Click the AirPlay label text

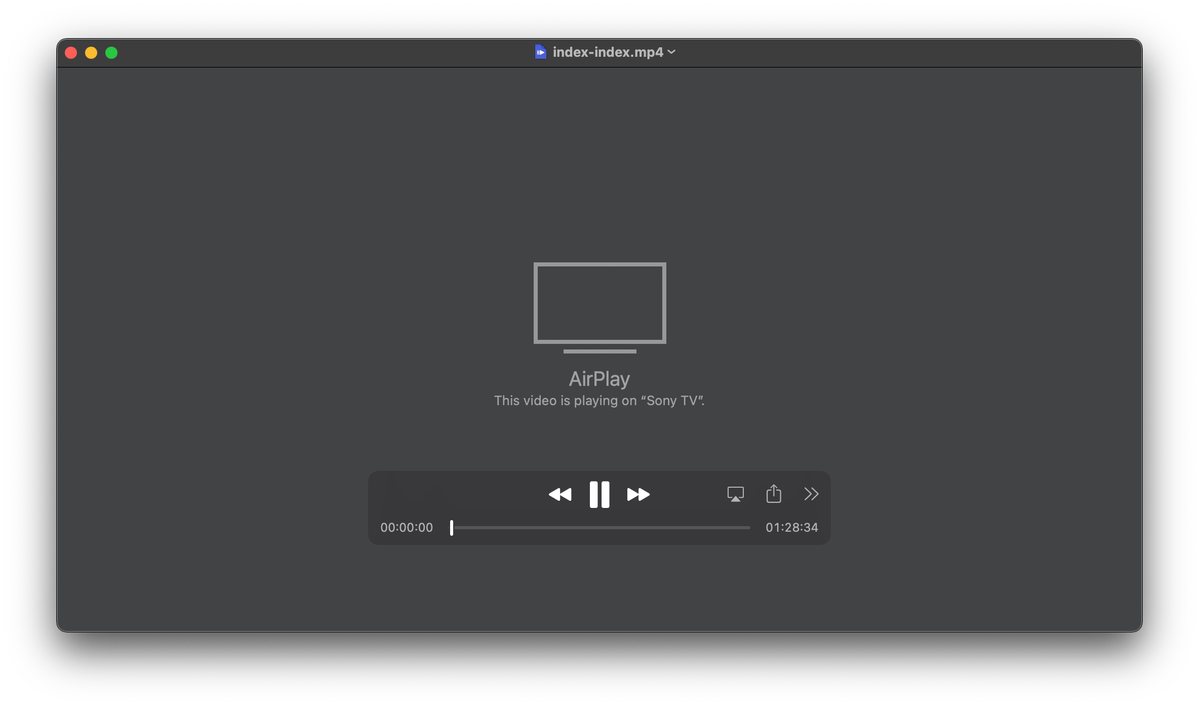pyautogui.click(x=599, y=379)
